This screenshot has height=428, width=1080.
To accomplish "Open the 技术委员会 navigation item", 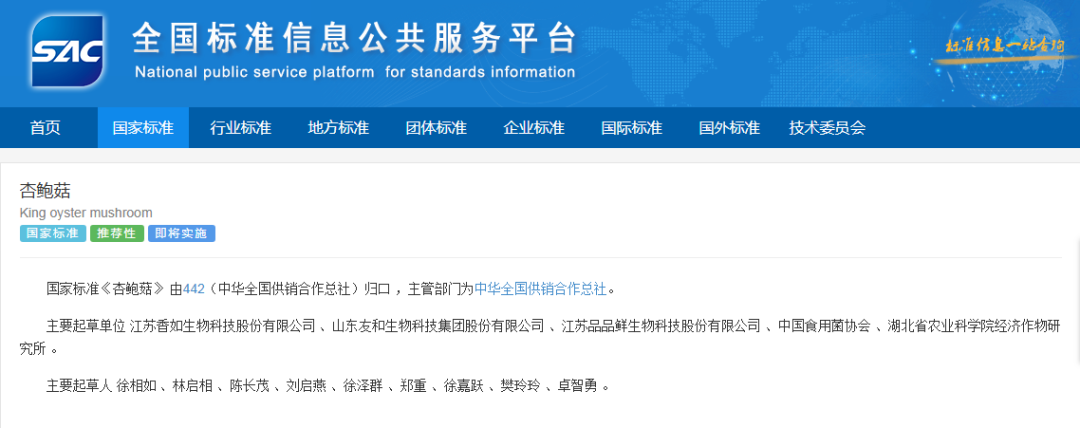I will [x=827, y=128].
